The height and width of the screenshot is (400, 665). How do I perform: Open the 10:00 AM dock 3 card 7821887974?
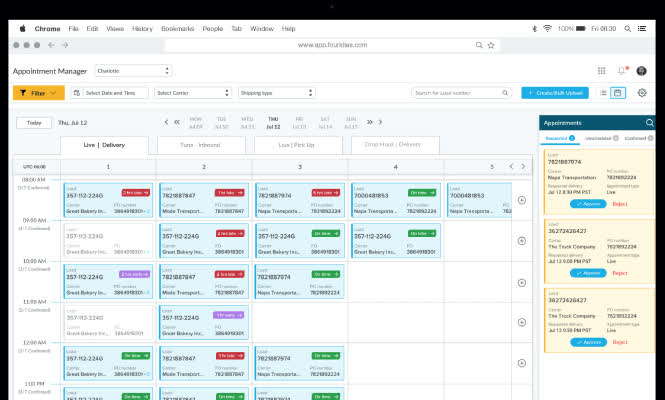click(300, 282)
